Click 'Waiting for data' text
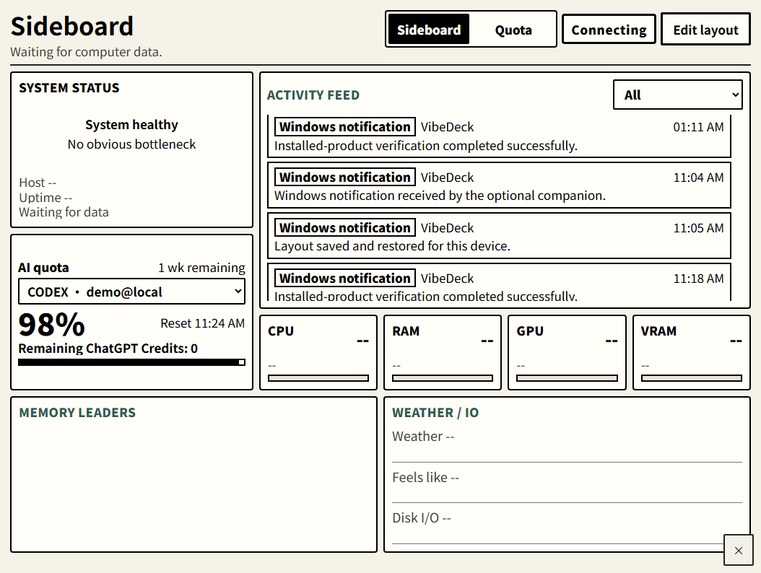Image resolution: width=761 pixels, height=573 pixels. coord(64,212)
